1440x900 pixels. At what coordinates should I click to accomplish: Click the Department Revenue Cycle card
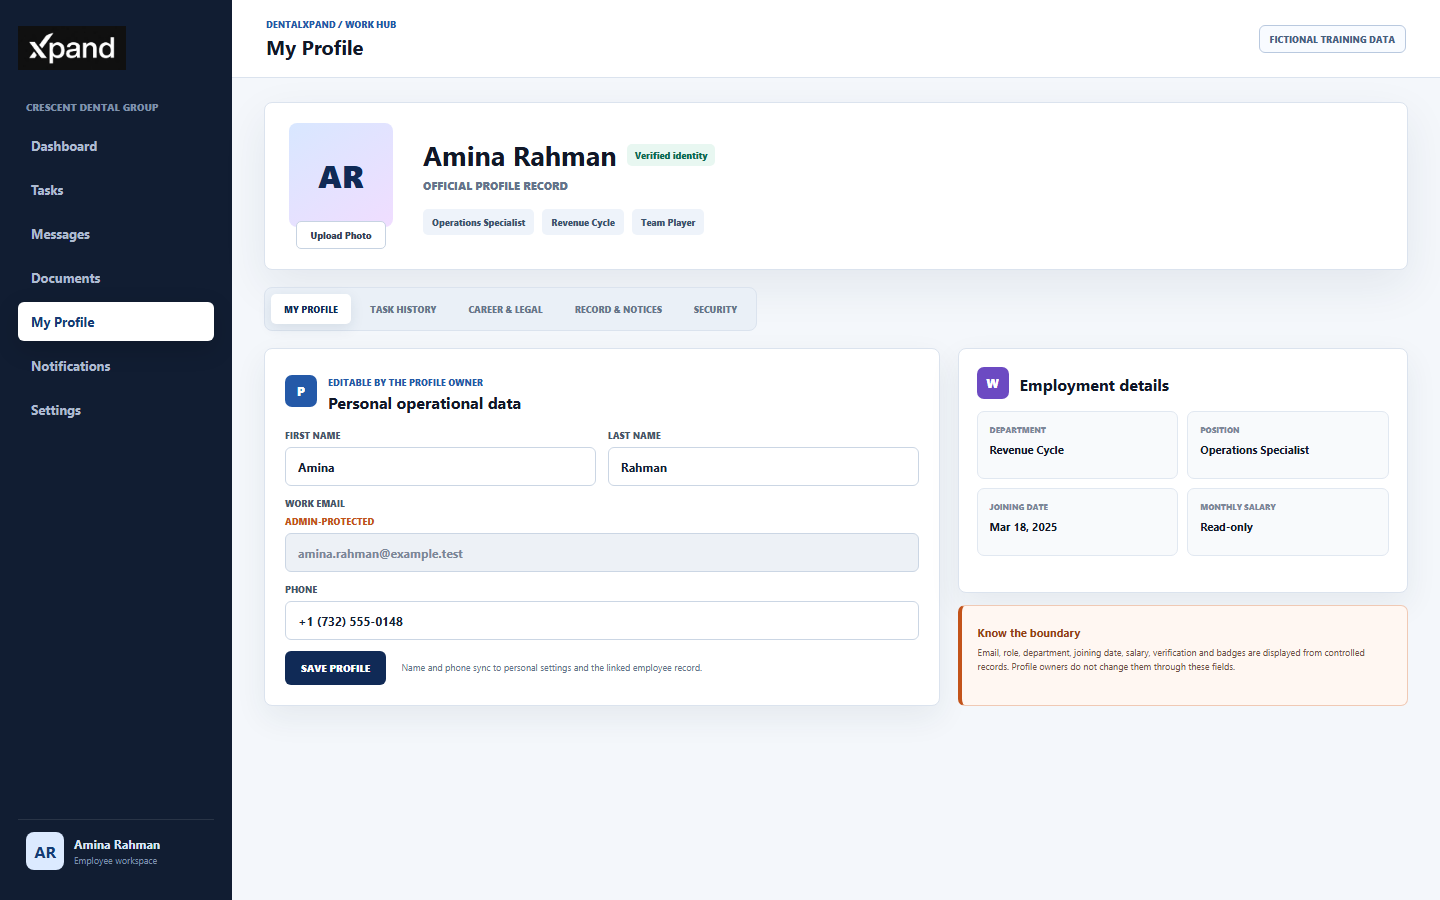coord(1077,445)
